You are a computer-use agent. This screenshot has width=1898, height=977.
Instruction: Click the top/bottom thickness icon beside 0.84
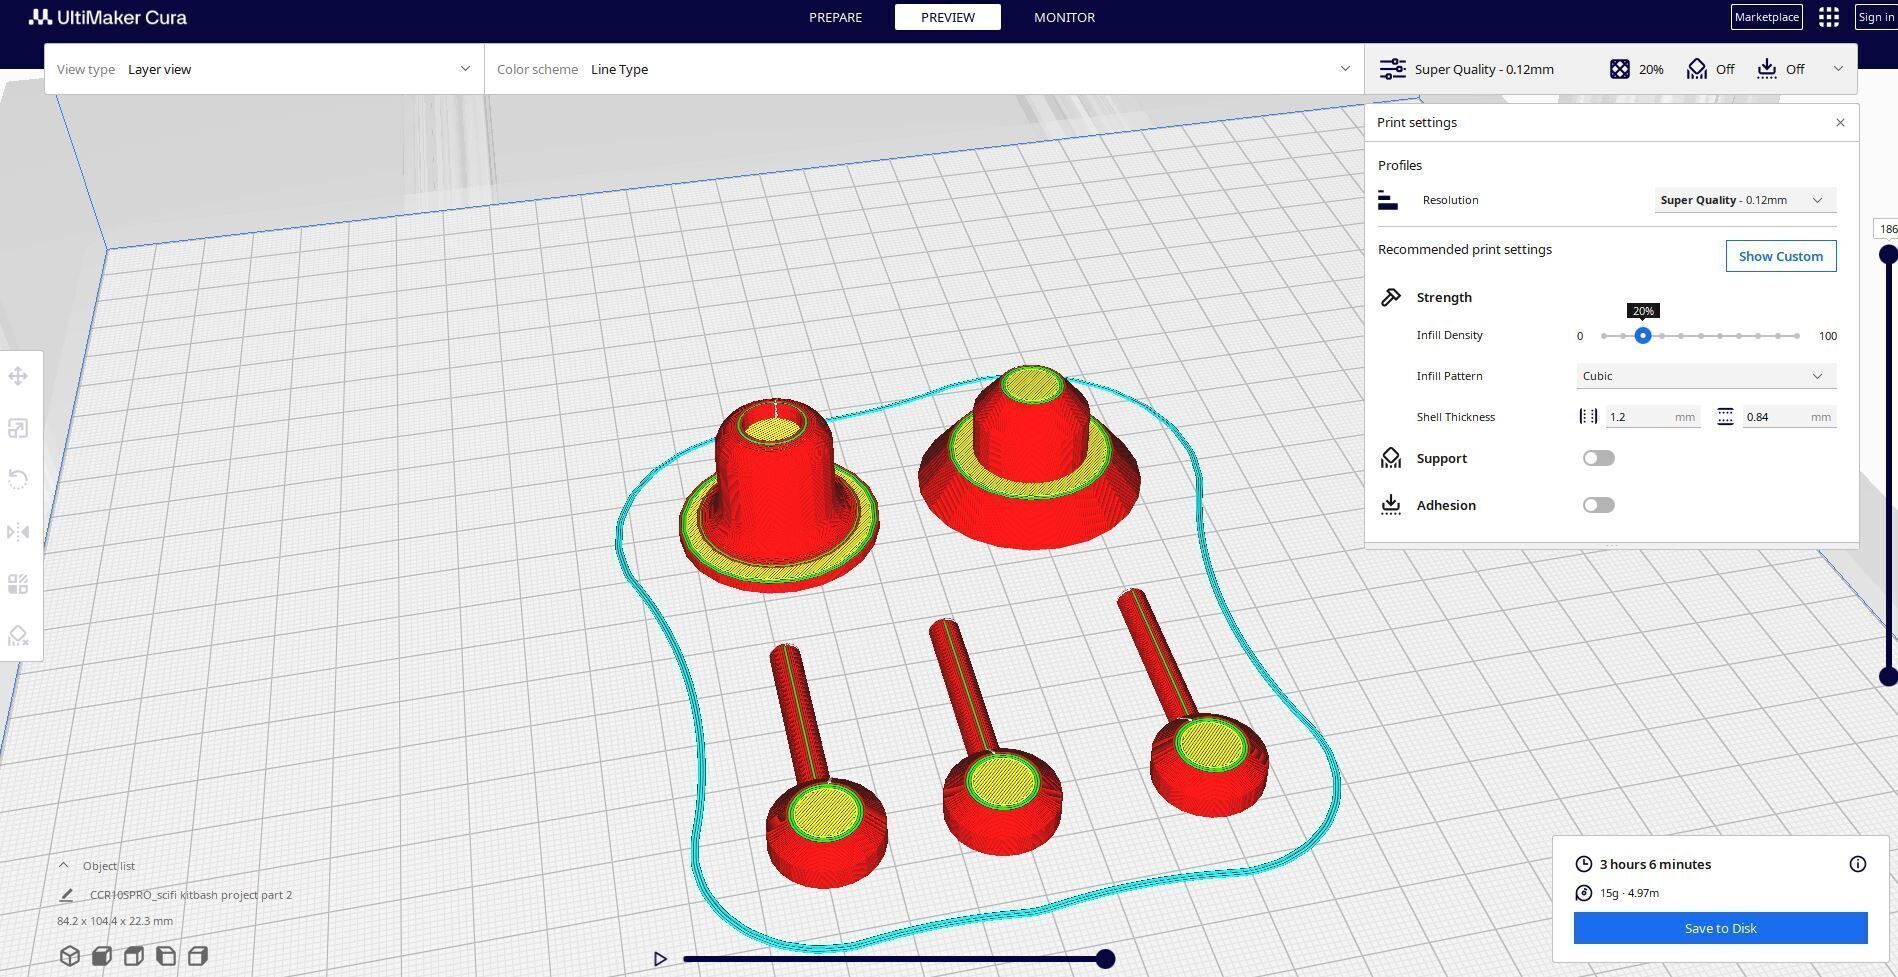tap(1725, 417)
